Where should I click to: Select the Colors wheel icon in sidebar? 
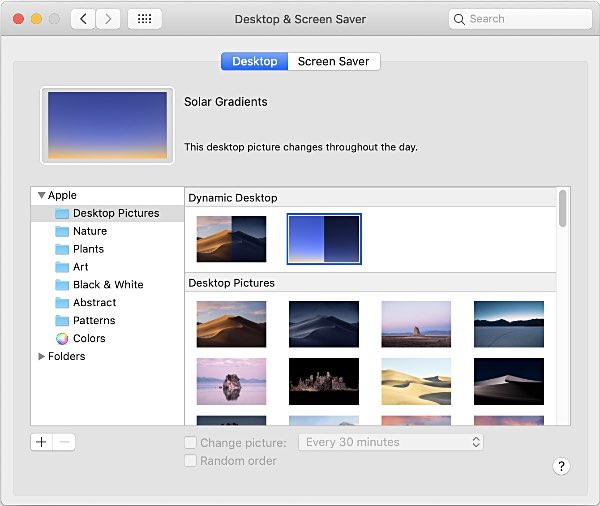[x=62, y=338]
